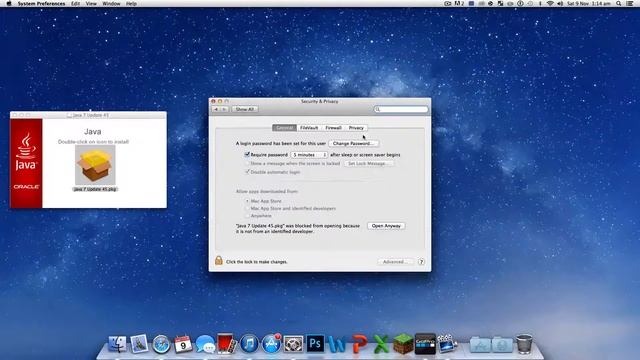Switch to the FileVault tab
Viewport: 640px width, 360px height.
[x=309, y=128]
